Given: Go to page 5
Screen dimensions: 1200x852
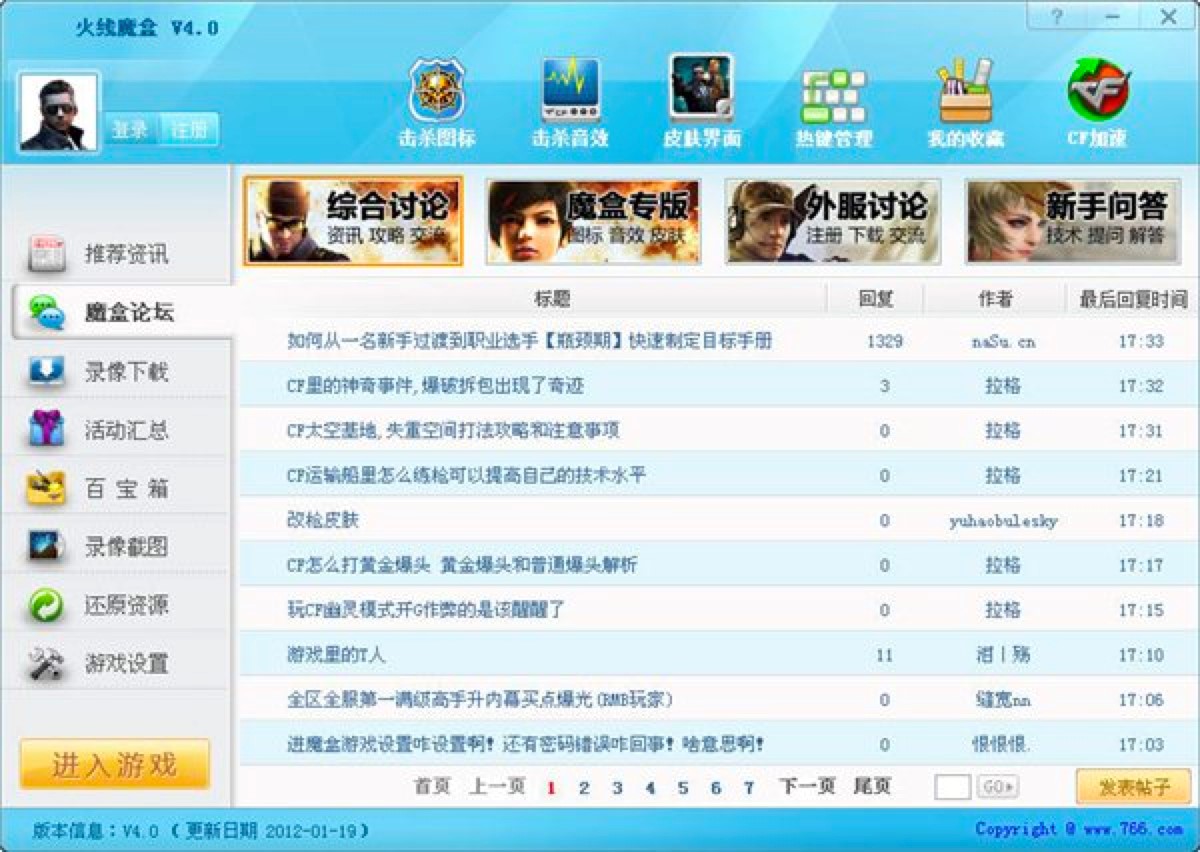Looking at the screenshot, I should coord(683,788).
